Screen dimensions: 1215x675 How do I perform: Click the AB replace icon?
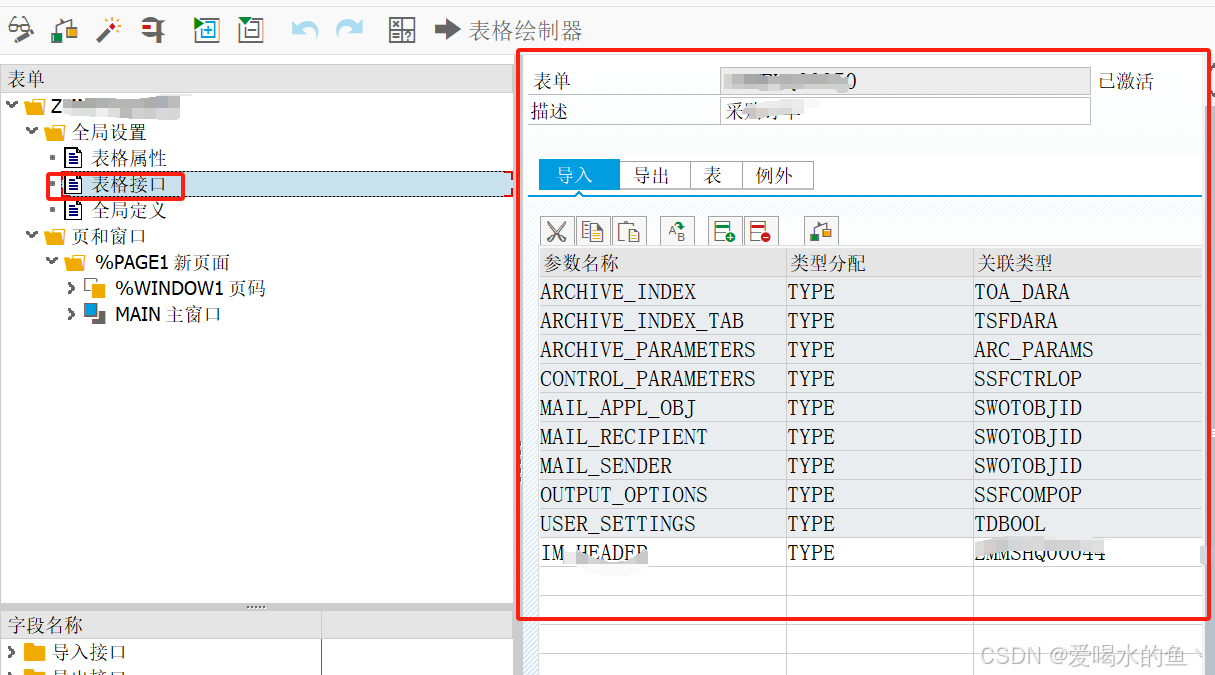click(677, 232)
